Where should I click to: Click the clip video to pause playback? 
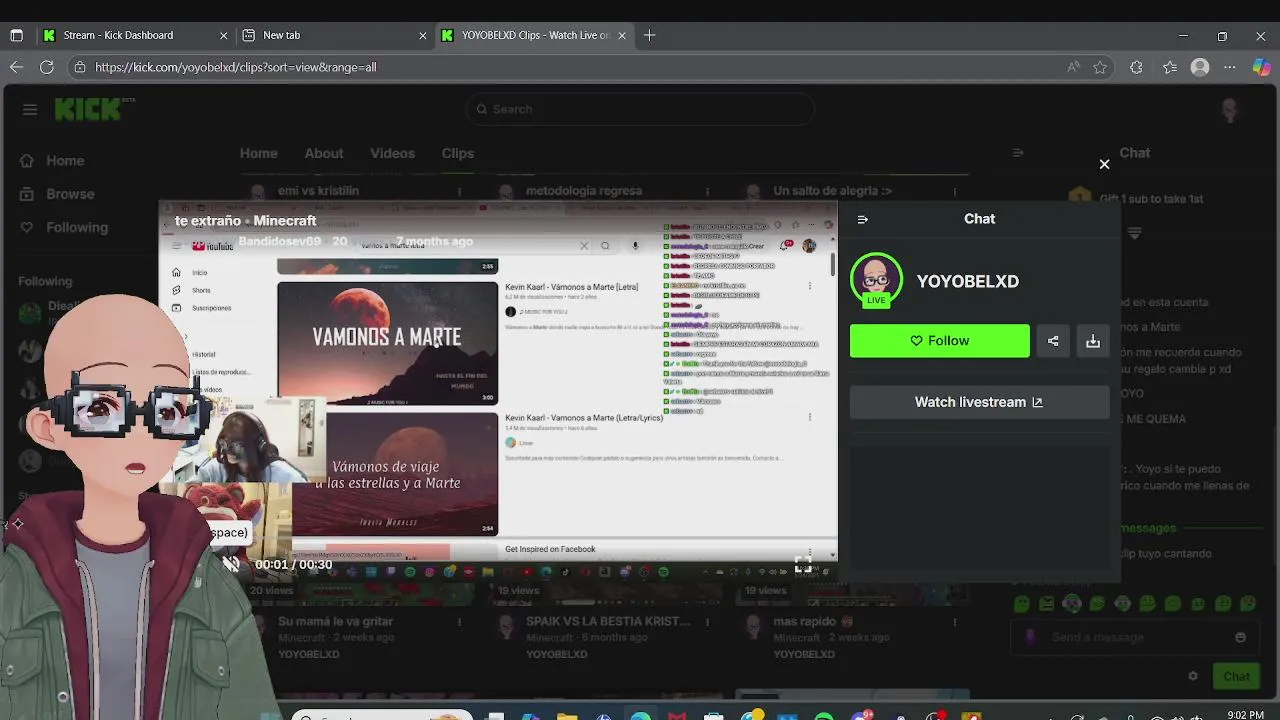[x=498, y=390]
